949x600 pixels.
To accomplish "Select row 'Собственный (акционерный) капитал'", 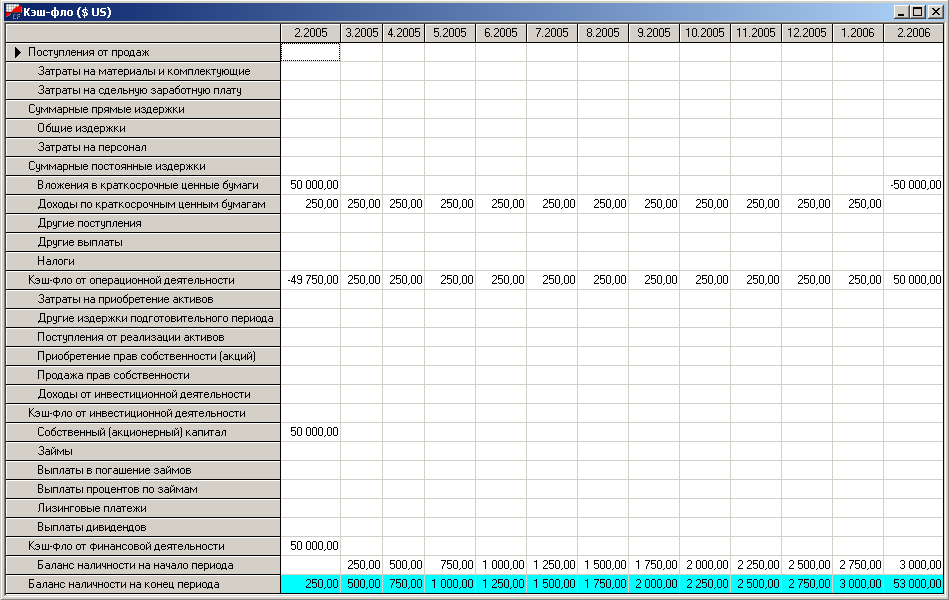I will pyautogui.click(x=143, y=432).
